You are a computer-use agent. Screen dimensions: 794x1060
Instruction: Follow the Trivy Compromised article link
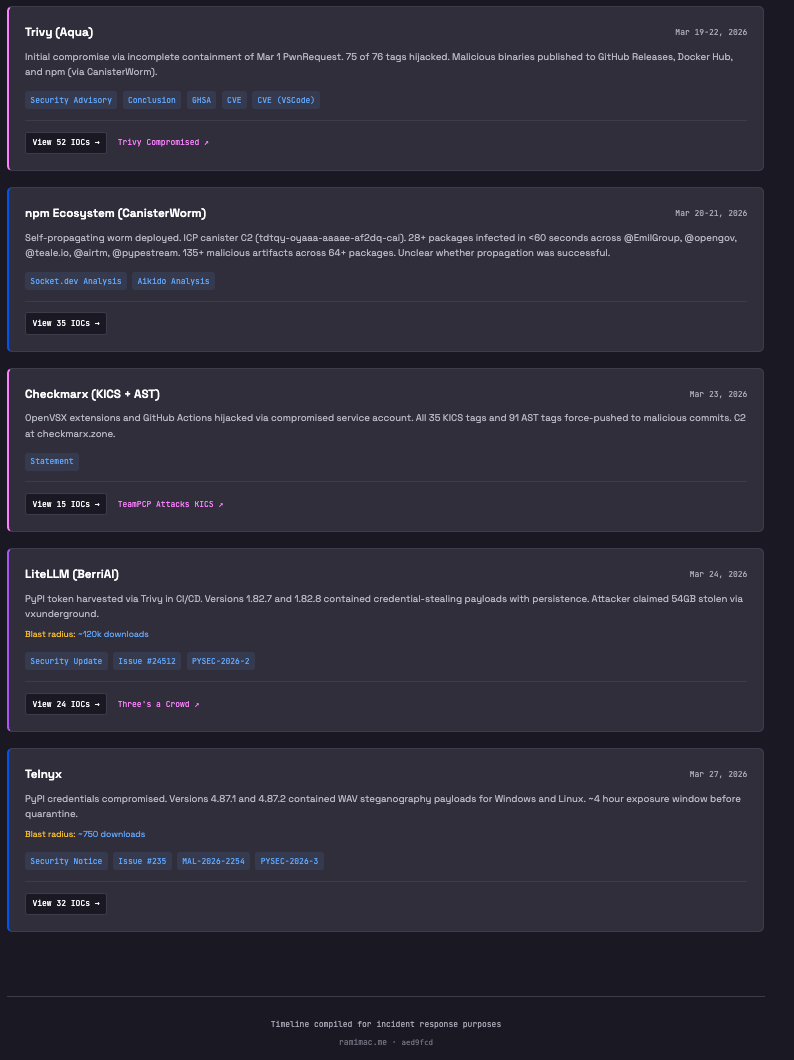(x=163, y=142)
